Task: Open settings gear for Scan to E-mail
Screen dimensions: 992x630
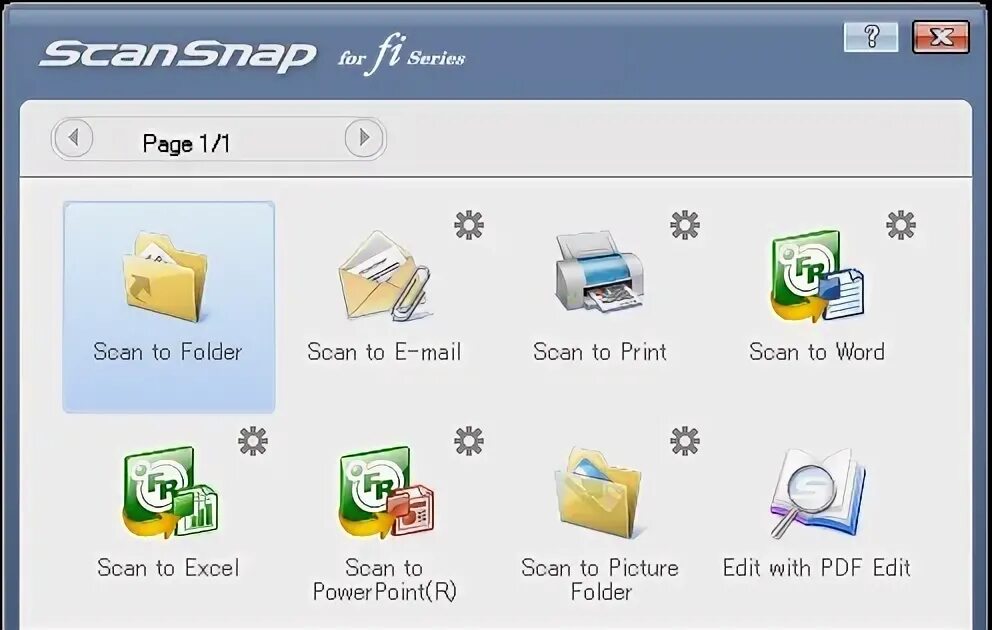Action: [469, 225]
